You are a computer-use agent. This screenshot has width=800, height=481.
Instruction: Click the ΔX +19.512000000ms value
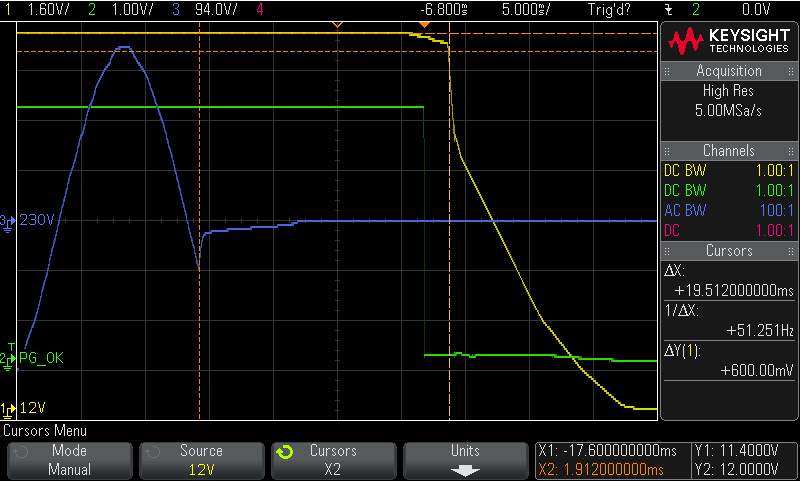(x=734, y=291)
